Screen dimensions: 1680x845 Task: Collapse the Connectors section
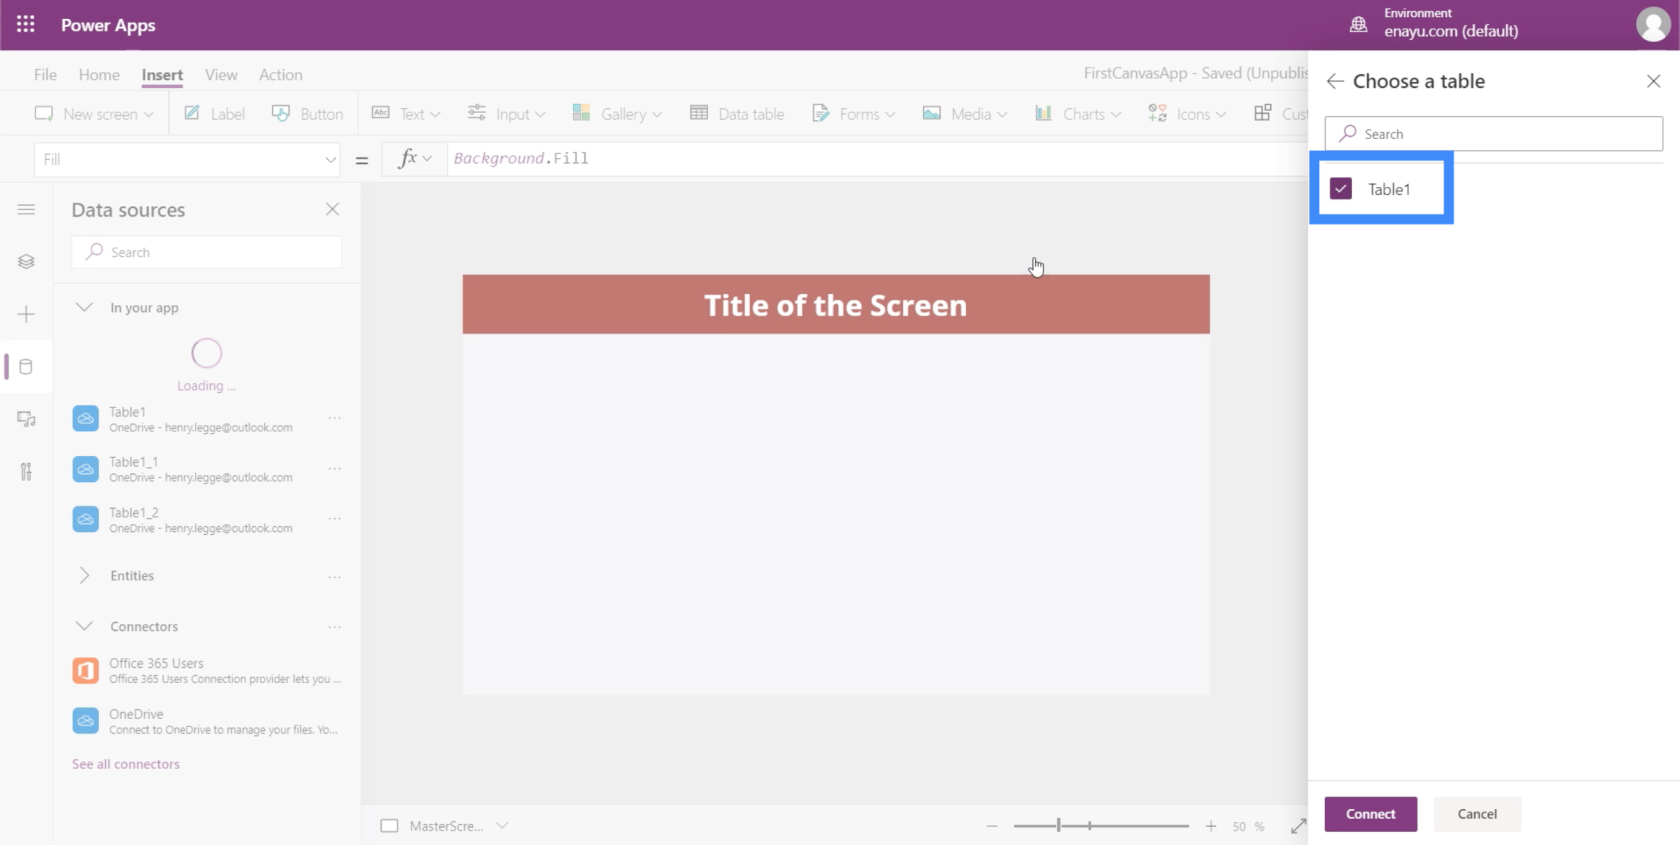coord(85,626)
